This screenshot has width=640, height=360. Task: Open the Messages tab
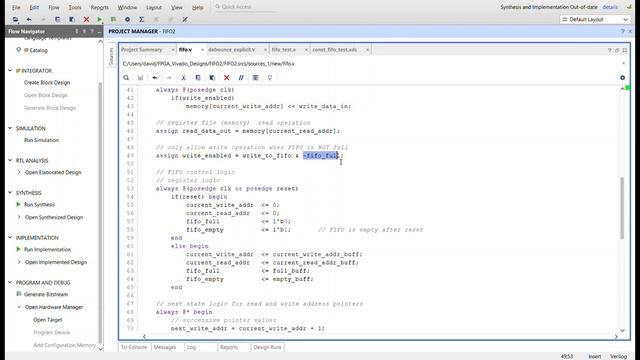pos(165,347)
